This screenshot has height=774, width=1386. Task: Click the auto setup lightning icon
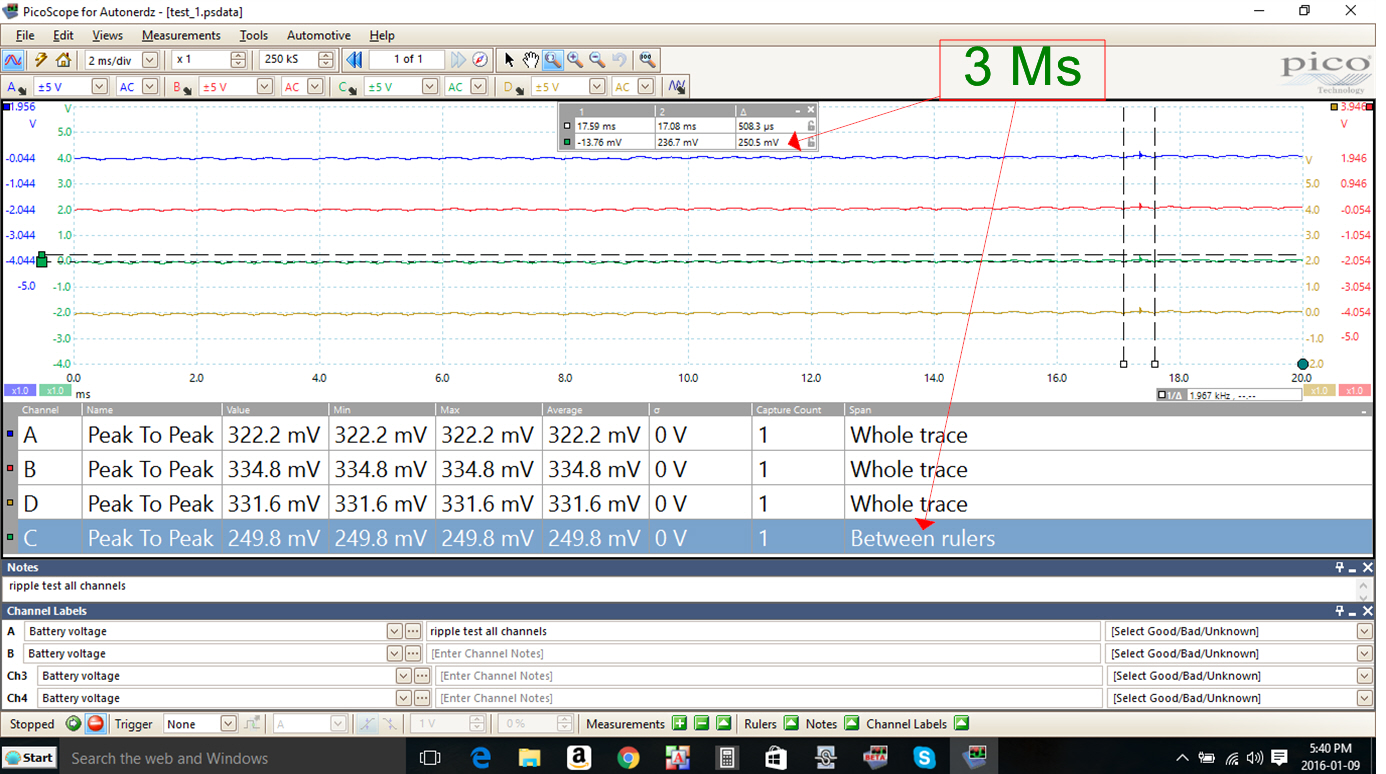41,60
